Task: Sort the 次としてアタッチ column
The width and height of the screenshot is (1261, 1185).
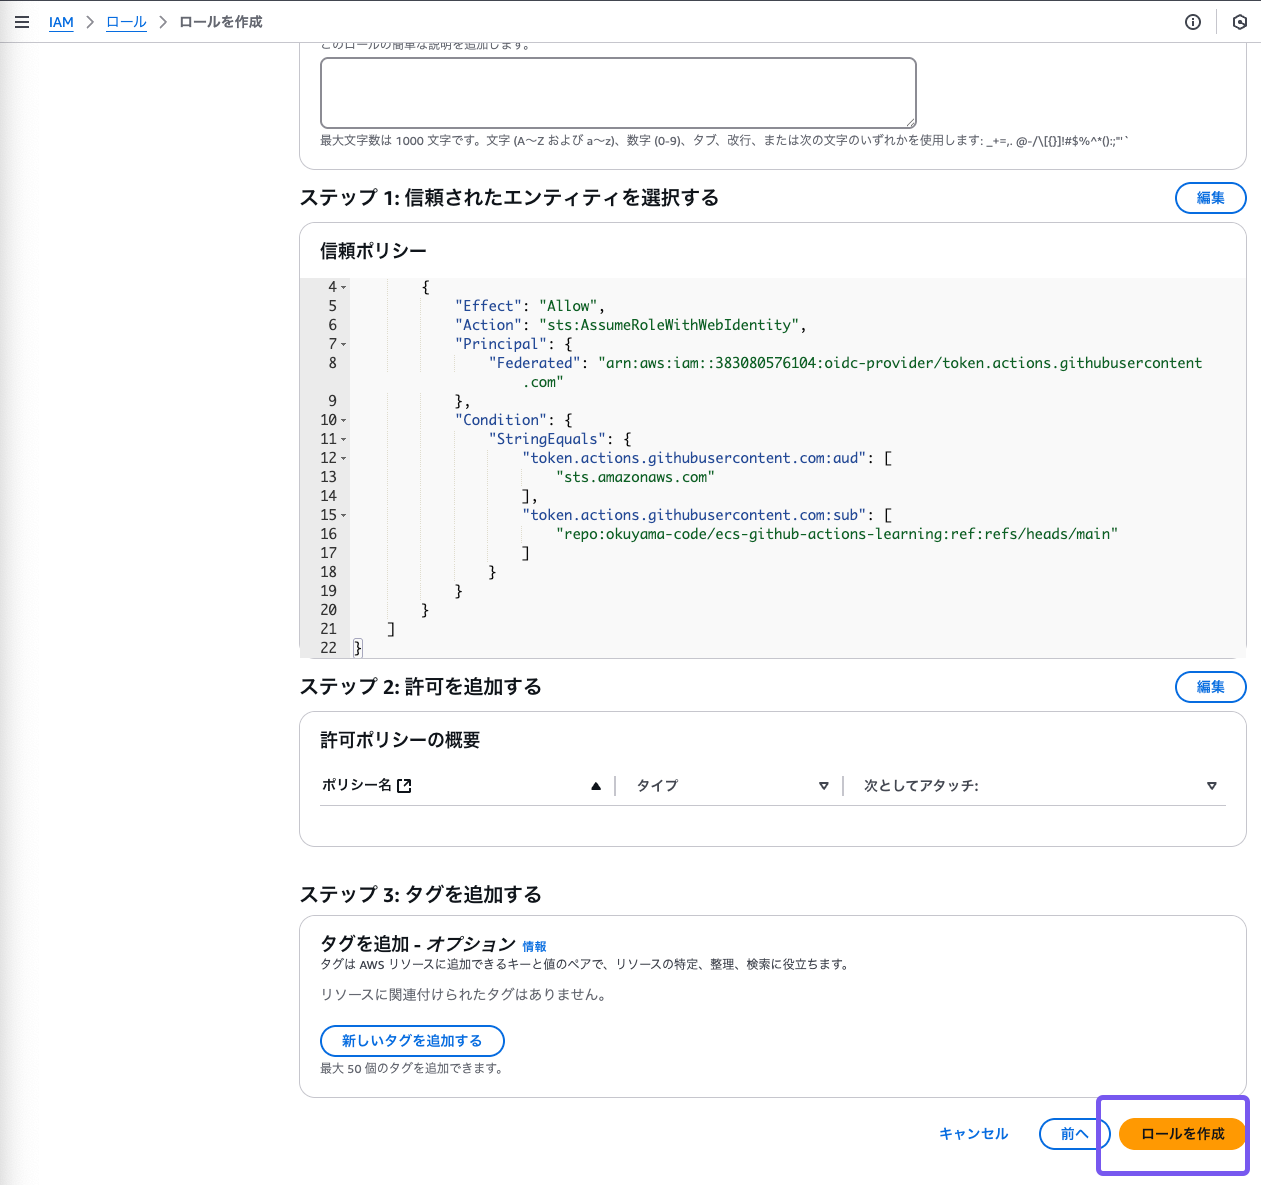Action: pyautogui.click(x=1212, y=786)
